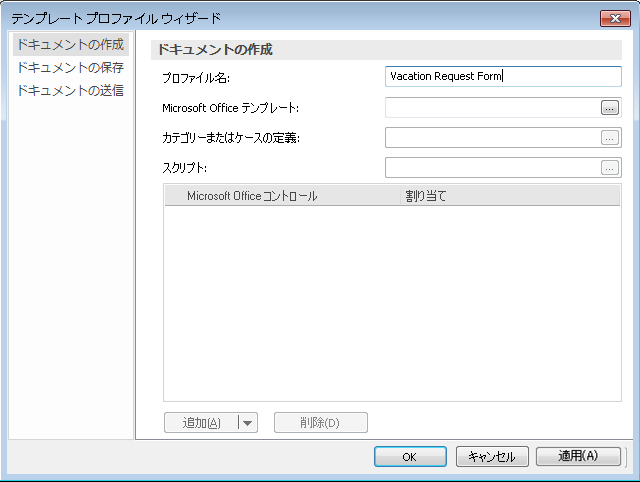
Task: Close the テンプレート プロファイル ウィザード window
Action: [x=615, y=18]
